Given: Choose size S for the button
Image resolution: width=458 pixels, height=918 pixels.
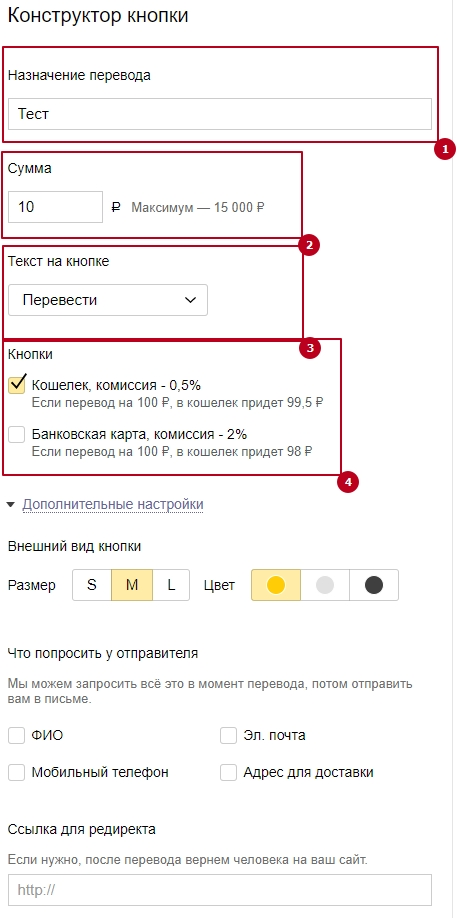Looking at the screenshot, I should 92,585.
